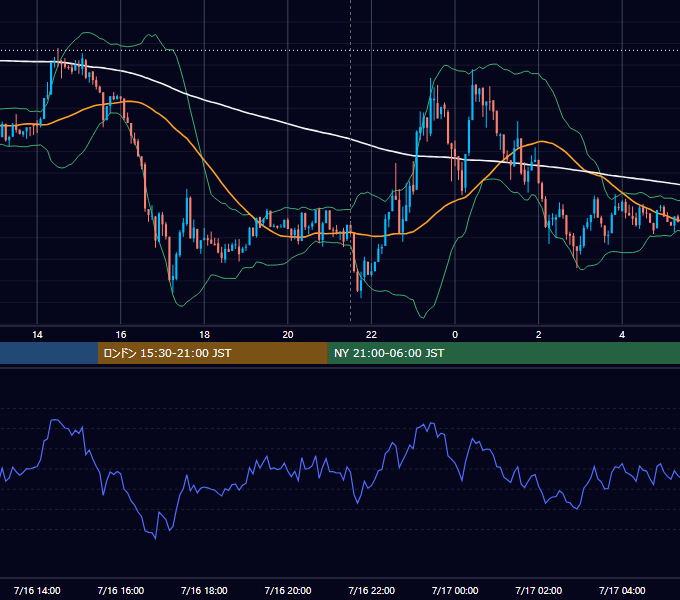Click the hour 20 axis label
The width and height of the screenshot is (680, 600).
point(288,335)
